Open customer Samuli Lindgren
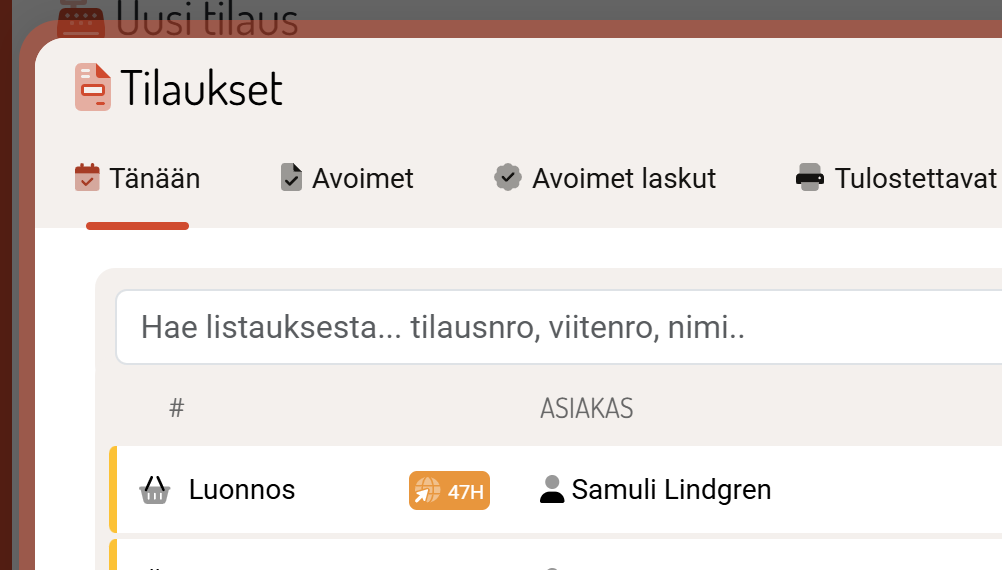The image size is (1002, 570). [x=671, y=490]
